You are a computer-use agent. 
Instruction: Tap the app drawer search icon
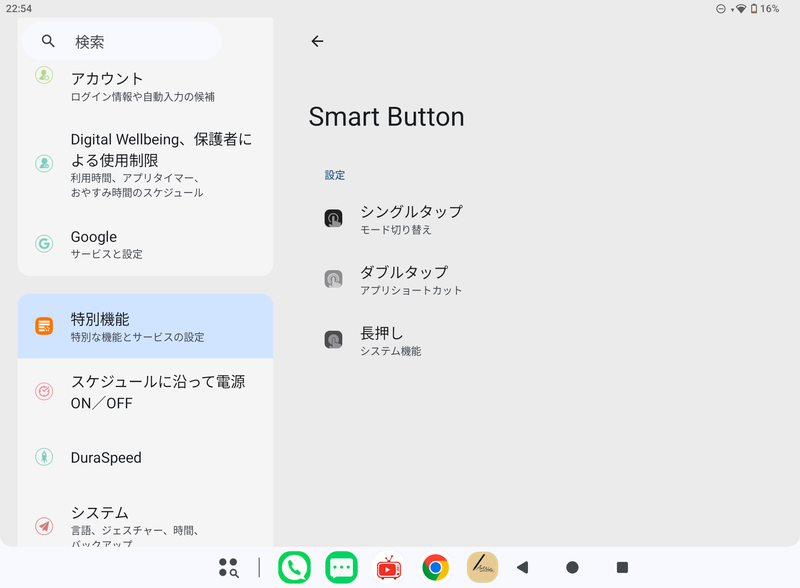[x=228, y=567]
